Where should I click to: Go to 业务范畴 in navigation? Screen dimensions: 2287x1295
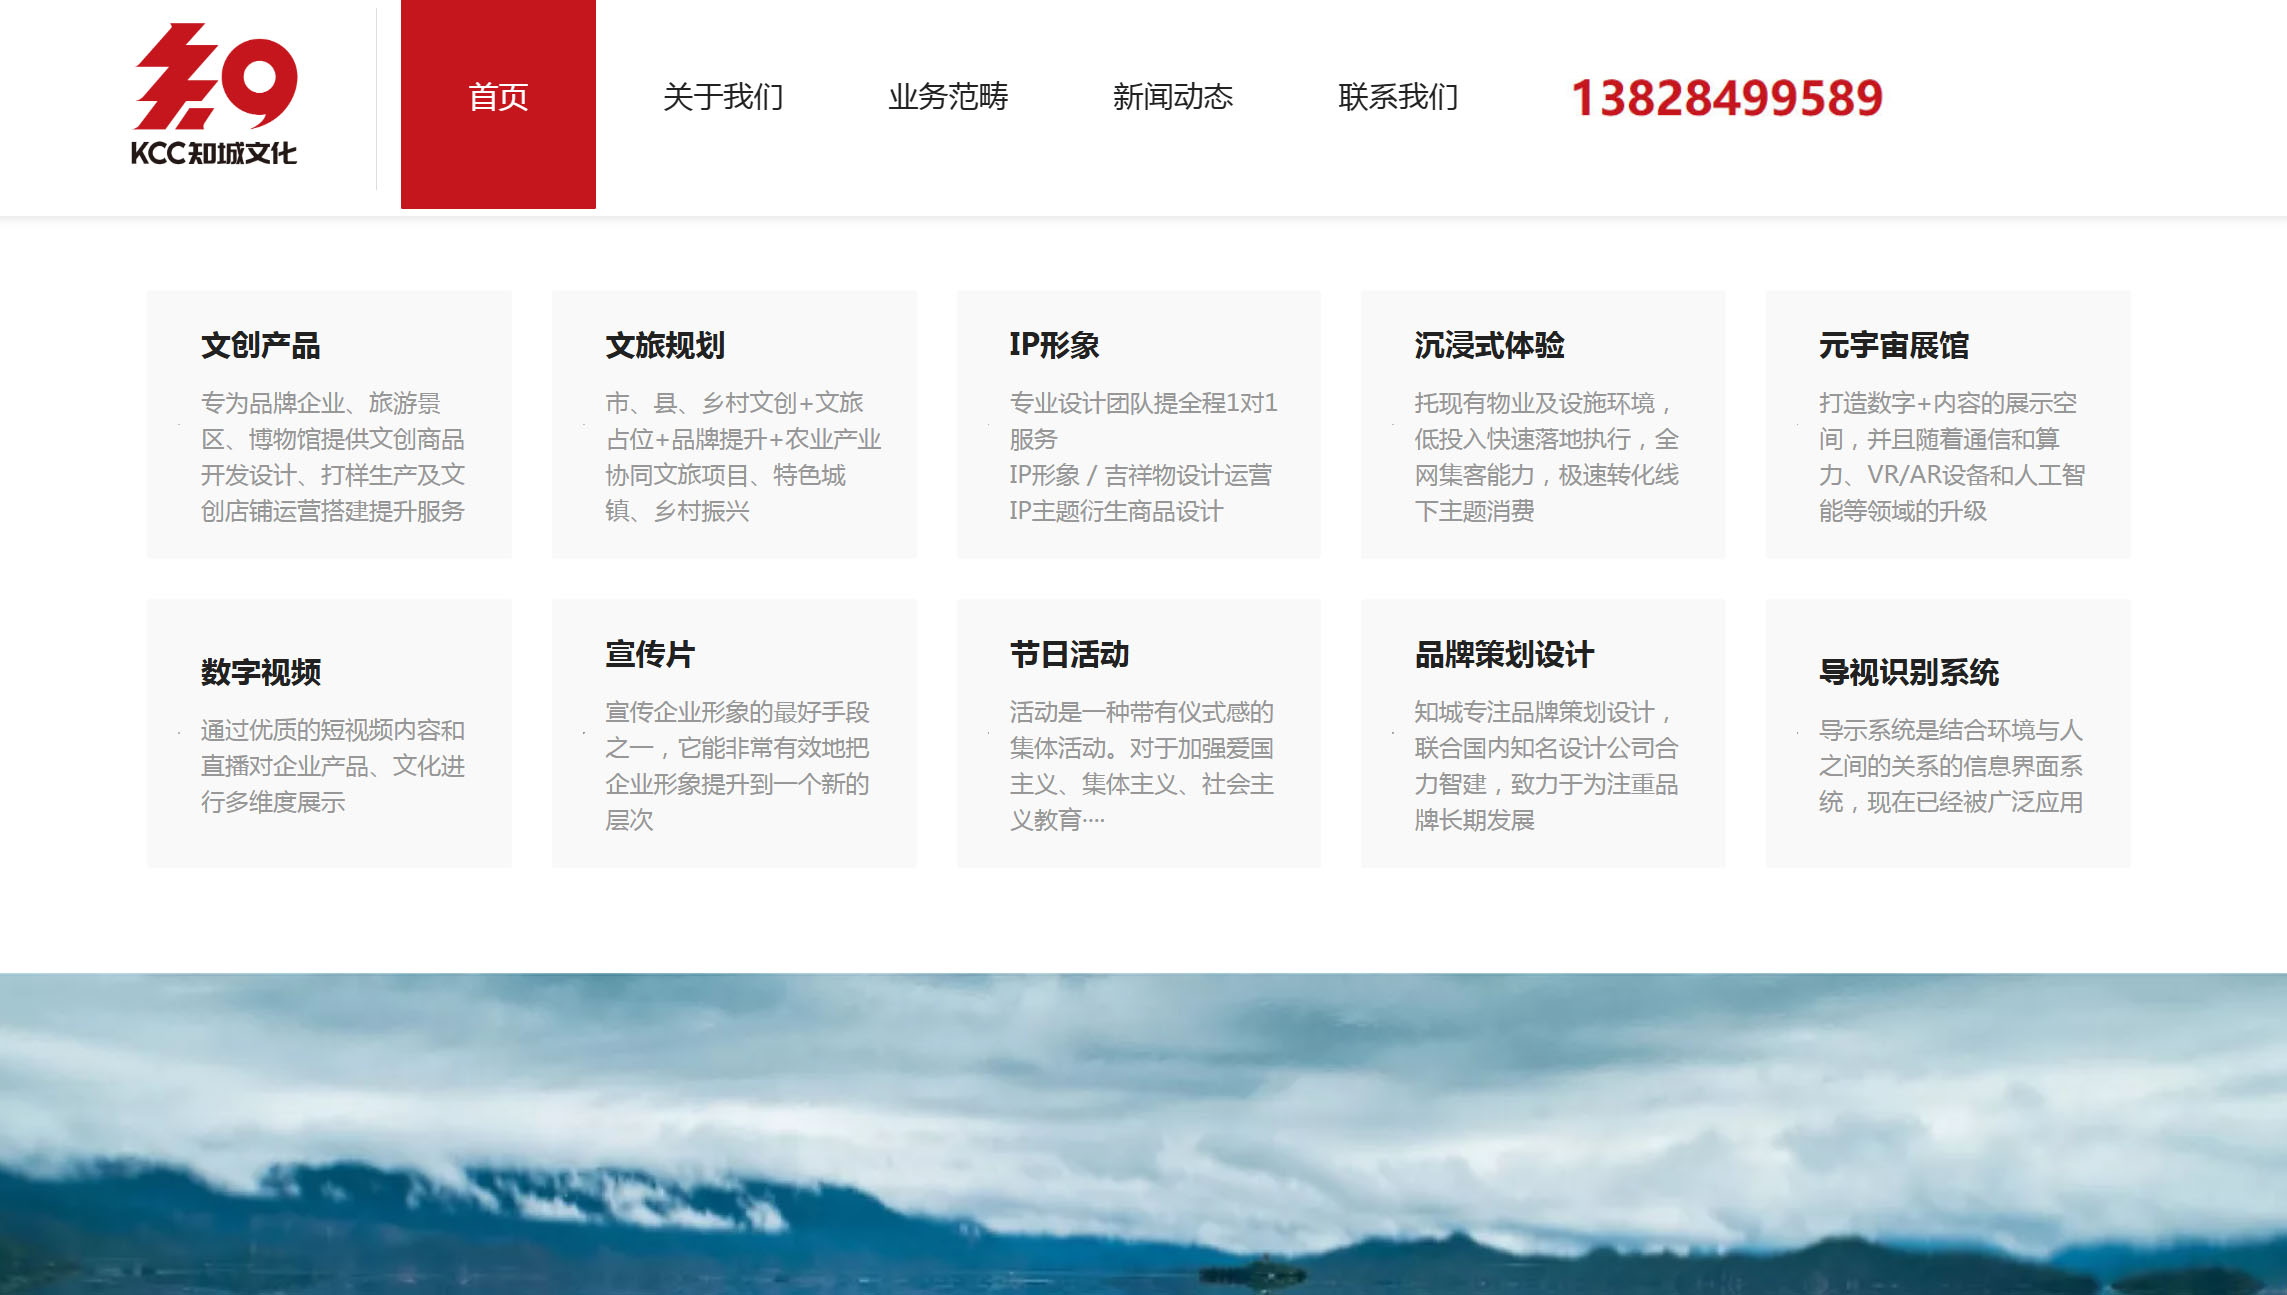pyautogui.click(x=948, y=97)
